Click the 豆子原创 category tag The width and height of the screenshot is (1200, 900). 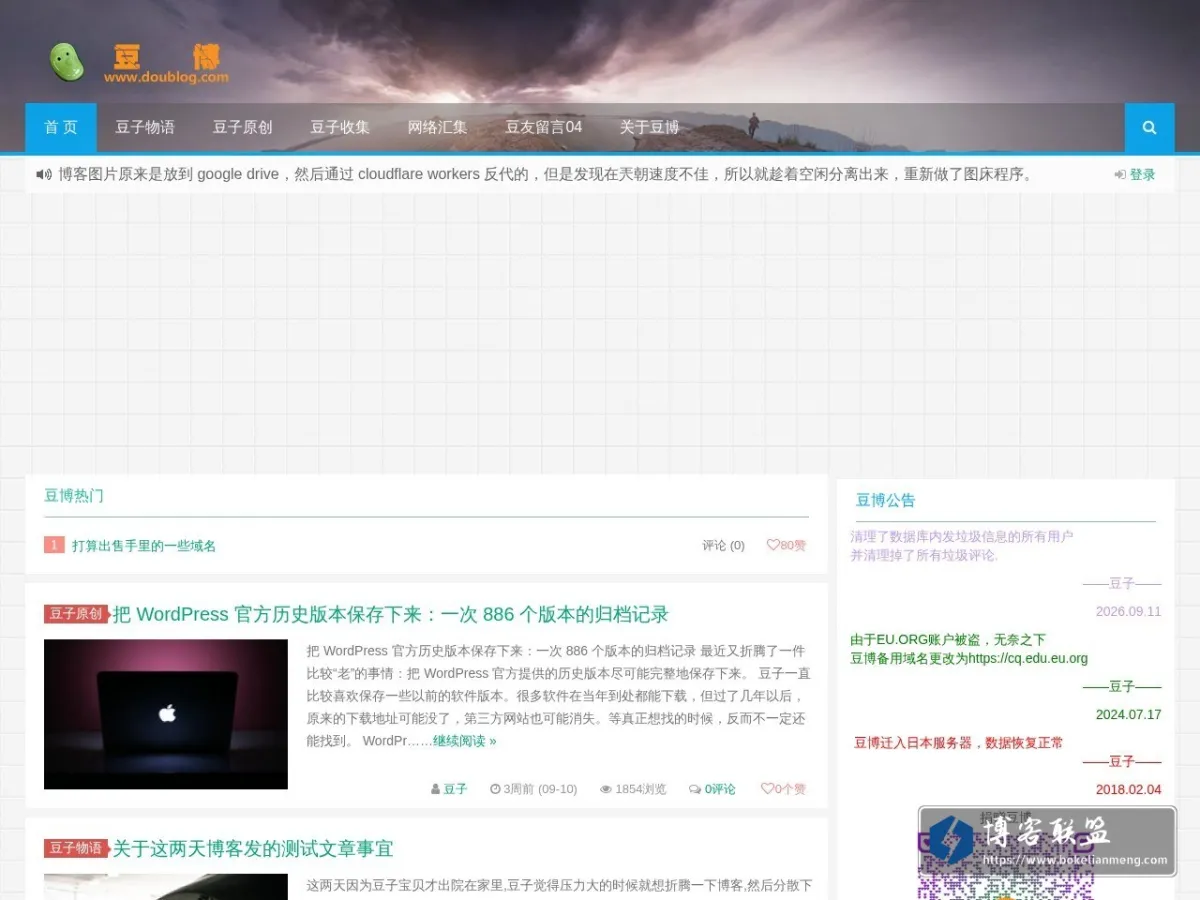(x=76, y=614)
